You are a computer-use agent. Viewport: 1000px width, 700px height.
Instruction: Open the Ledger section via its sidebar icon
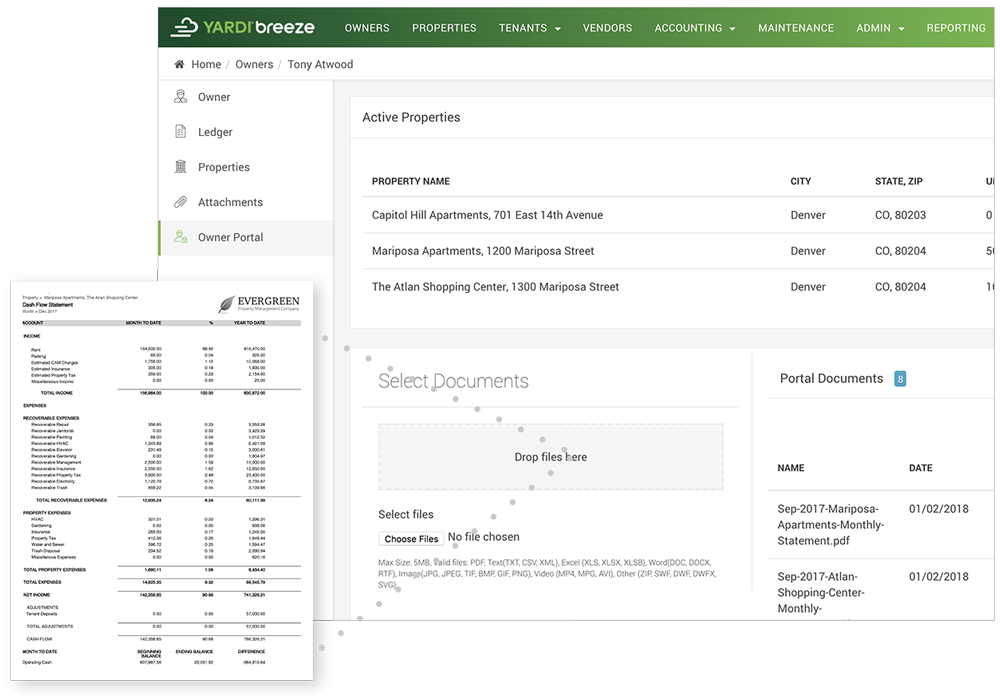182,131
